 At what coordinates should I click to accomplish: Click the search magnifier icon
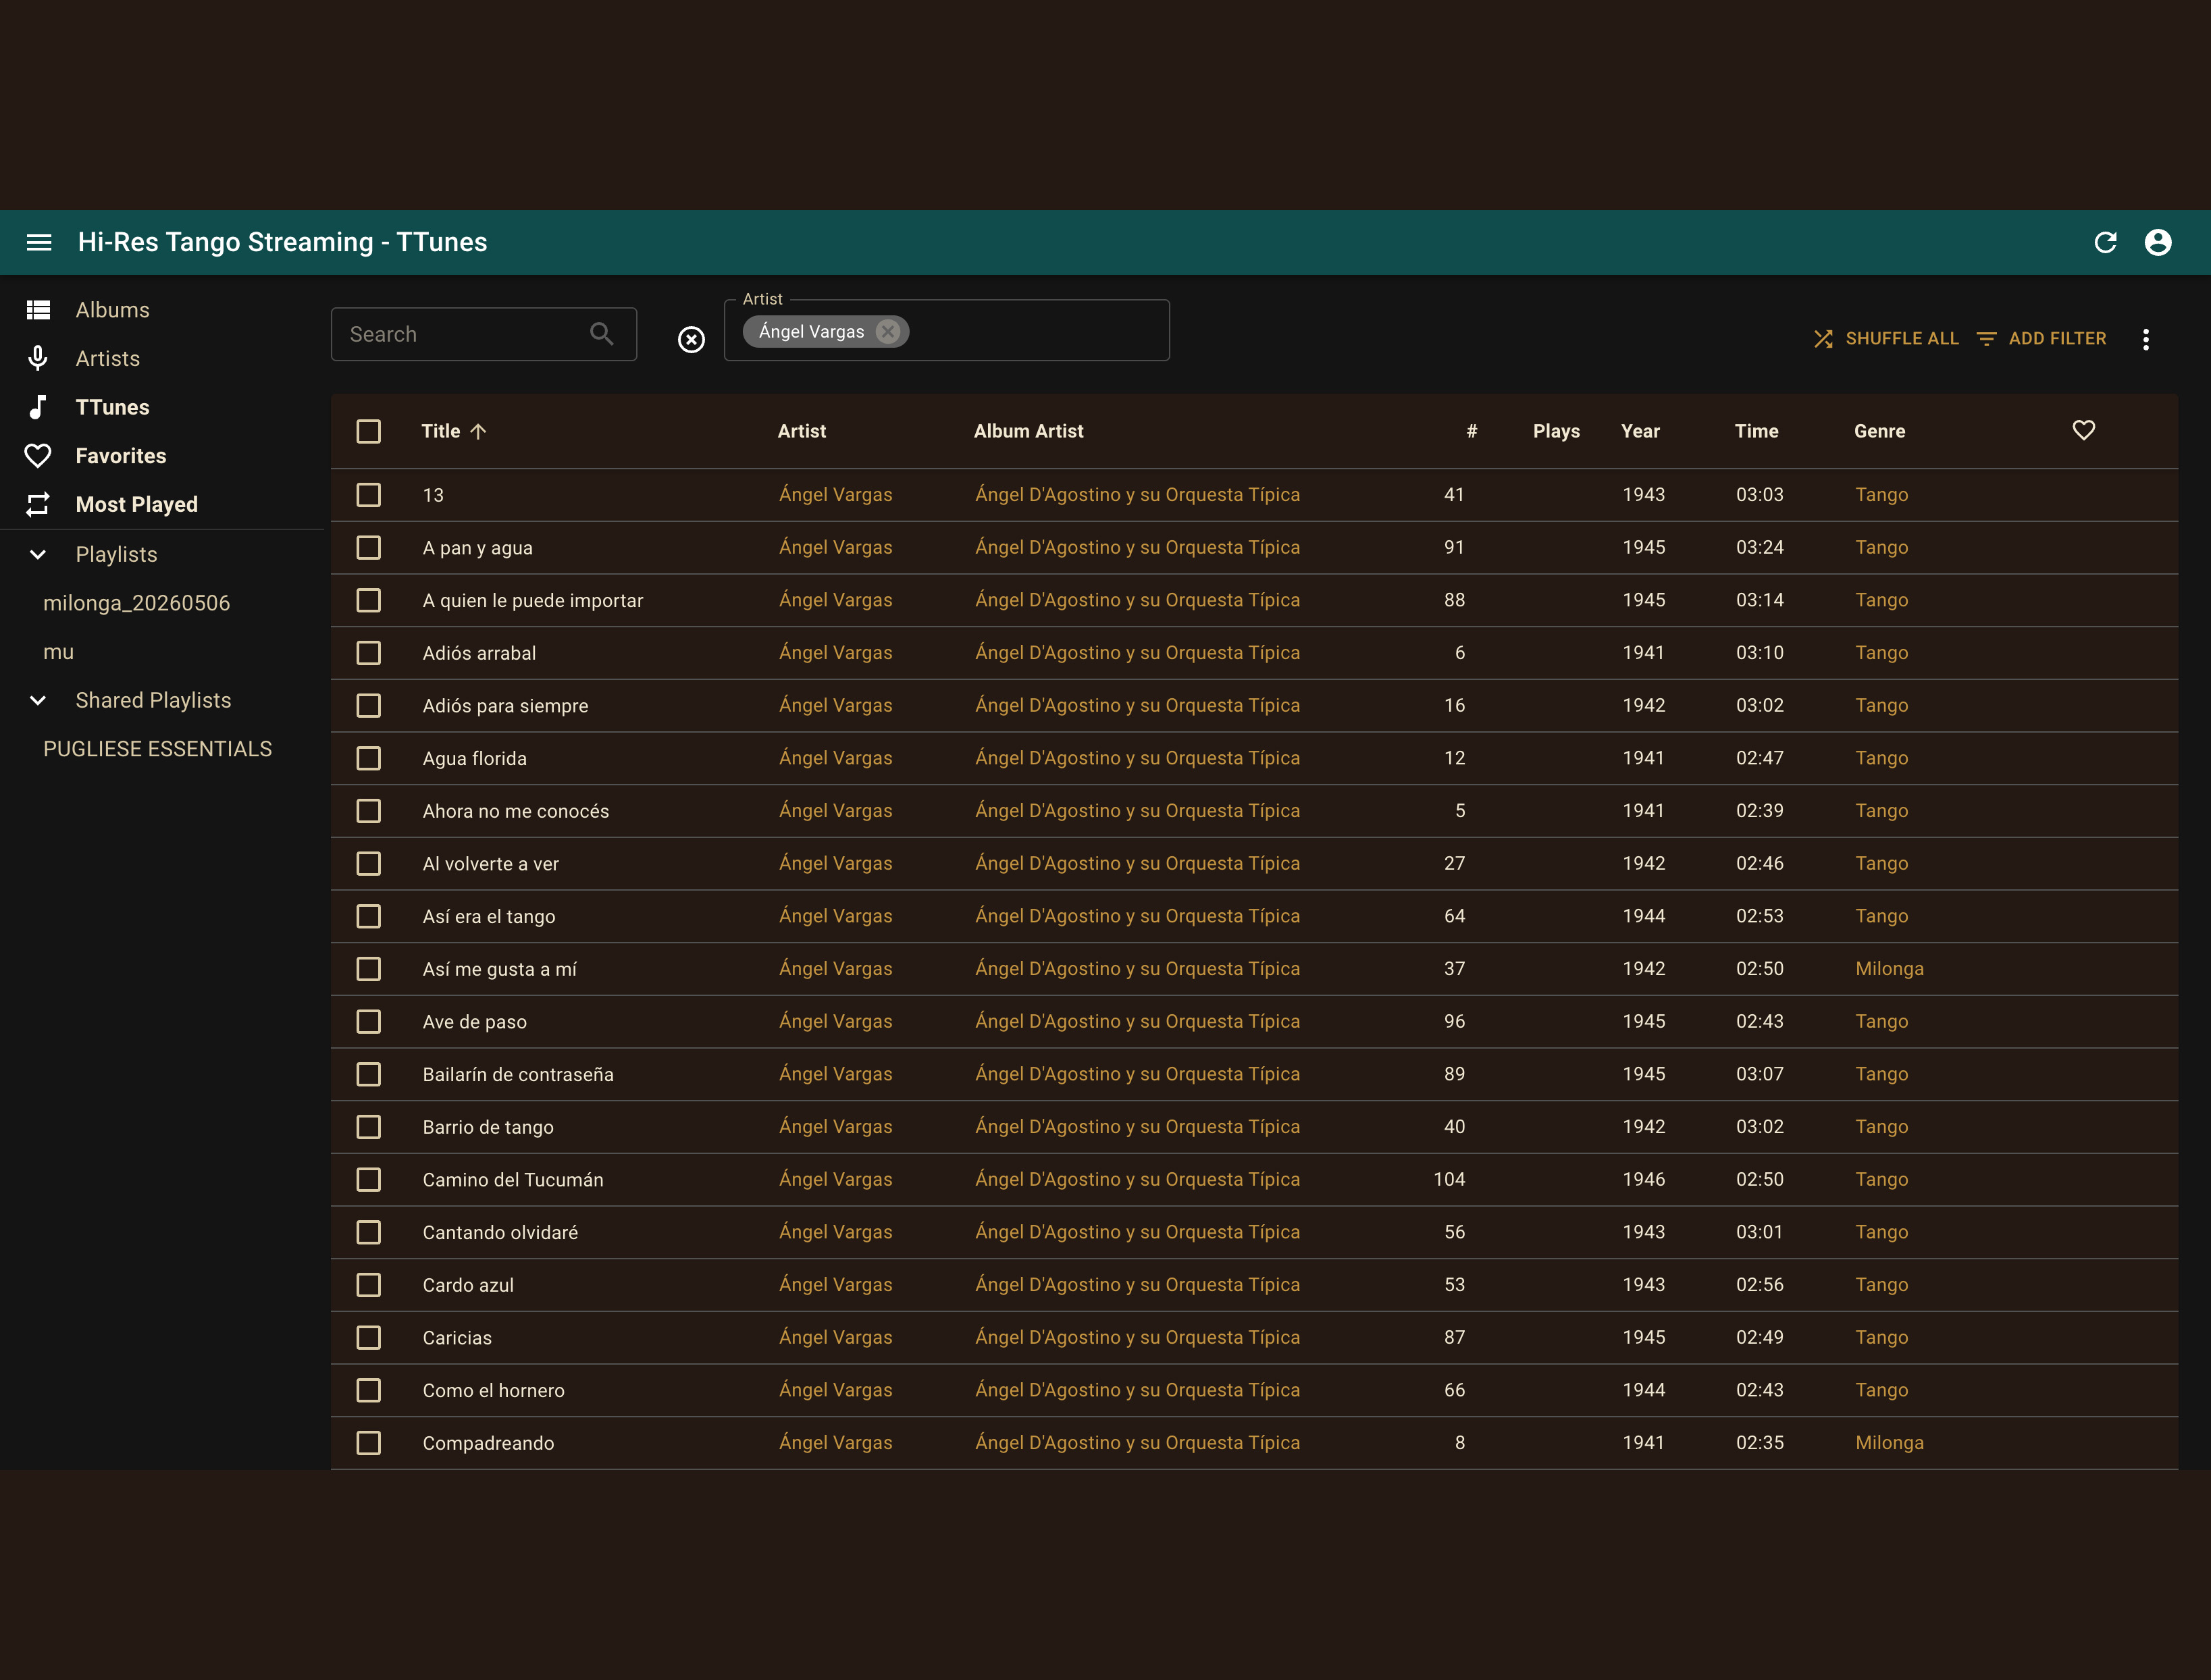pos(601,334)
